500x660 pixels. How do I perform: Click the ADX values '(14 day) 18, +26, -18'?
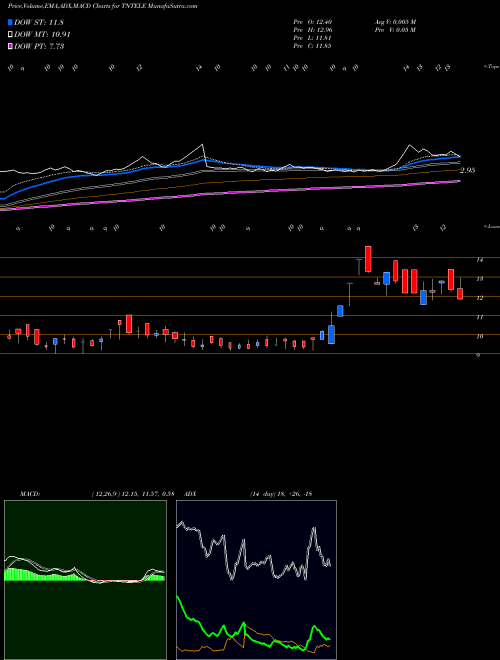(281, 494)
